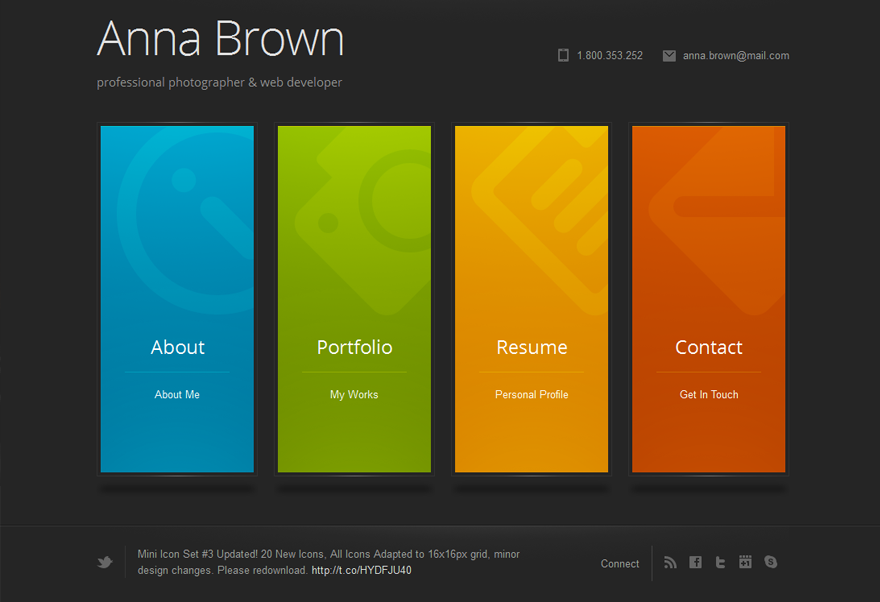
Task: Open the Skype contact icon
Action: tap(771, 562)
